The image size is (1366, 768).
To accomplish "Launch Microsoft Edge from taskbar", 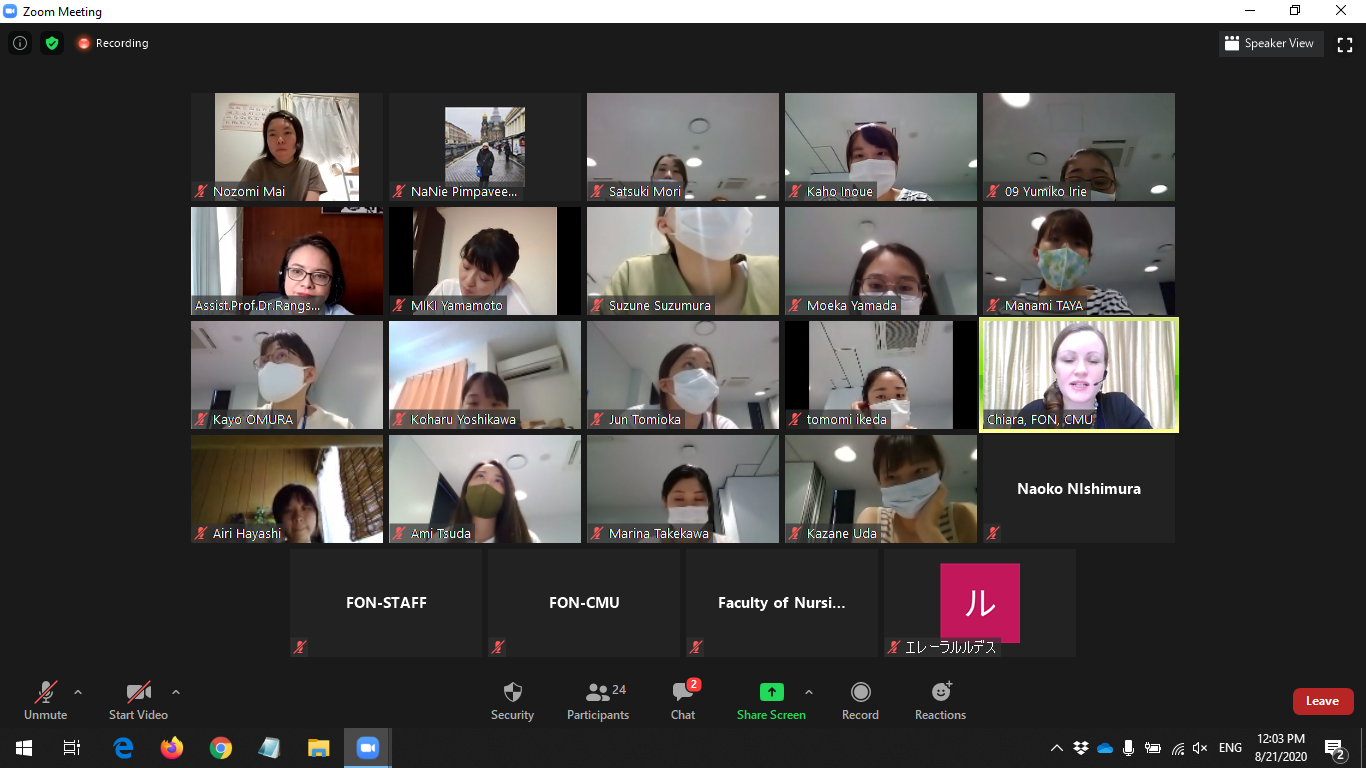I will [x=123, y=748].
